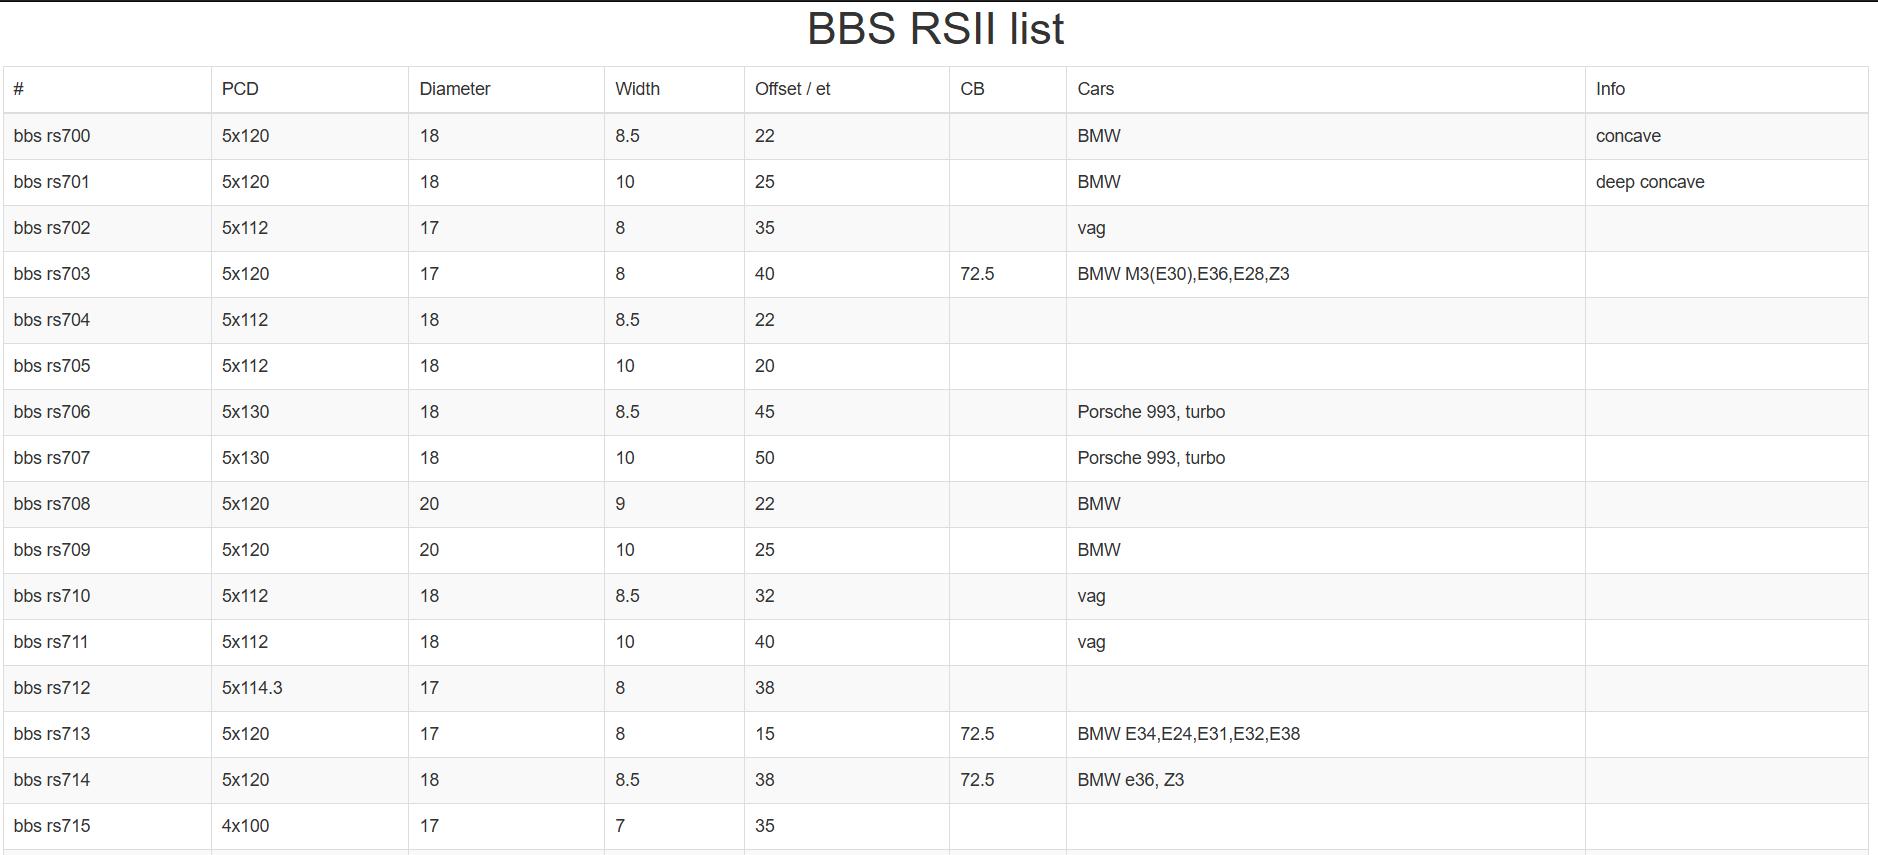Viewport: 1878px width, 855px height.
Task: Click the BMW cell in rs700 row
Action: click(1325, 136)
